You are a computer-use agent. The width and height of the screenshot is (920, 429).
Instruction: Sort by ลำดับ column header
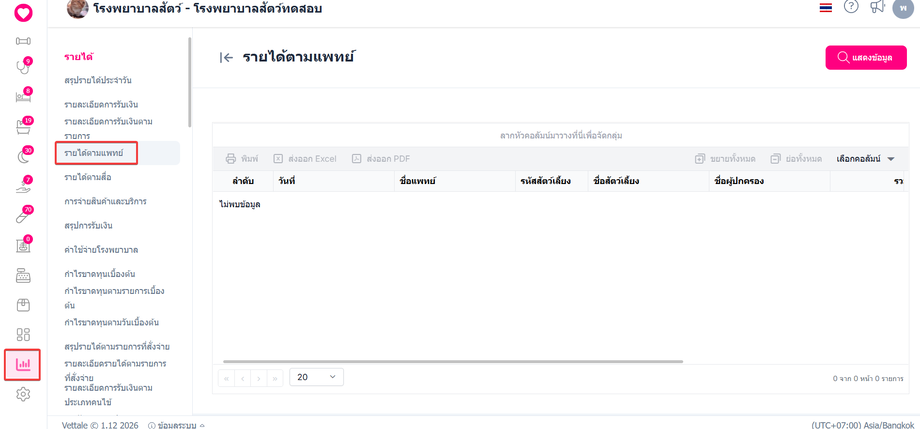pyautogui.click(x=242, y=181)
